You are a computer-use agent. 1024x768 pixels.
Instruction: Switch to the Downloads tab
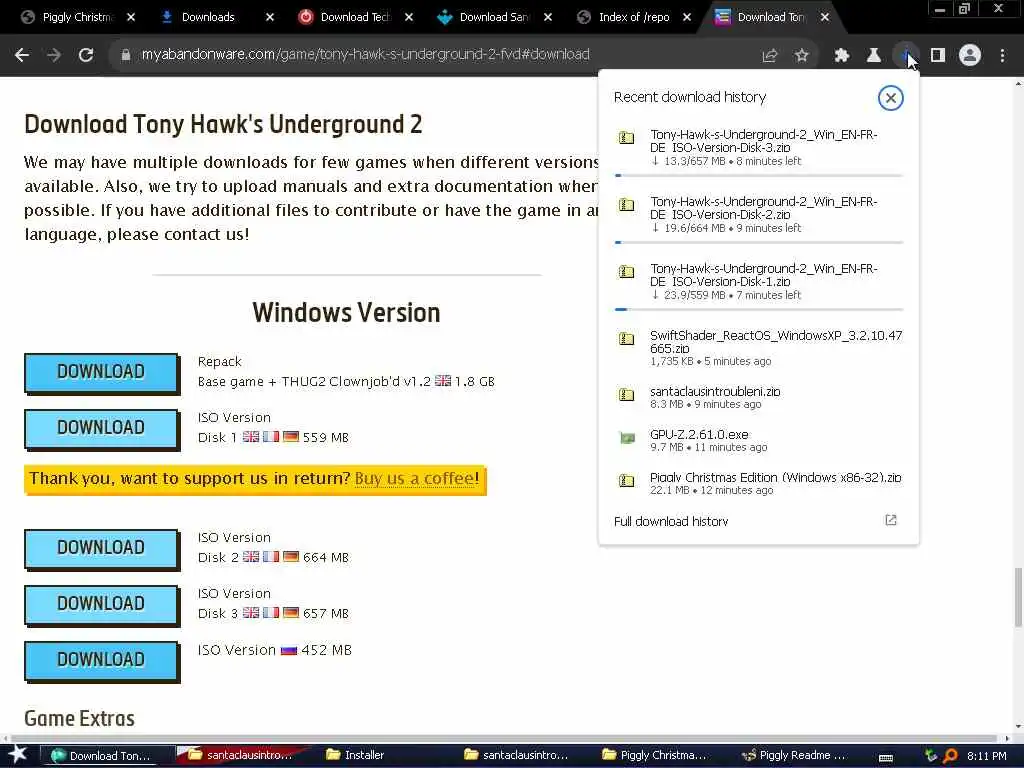point(208,18)
